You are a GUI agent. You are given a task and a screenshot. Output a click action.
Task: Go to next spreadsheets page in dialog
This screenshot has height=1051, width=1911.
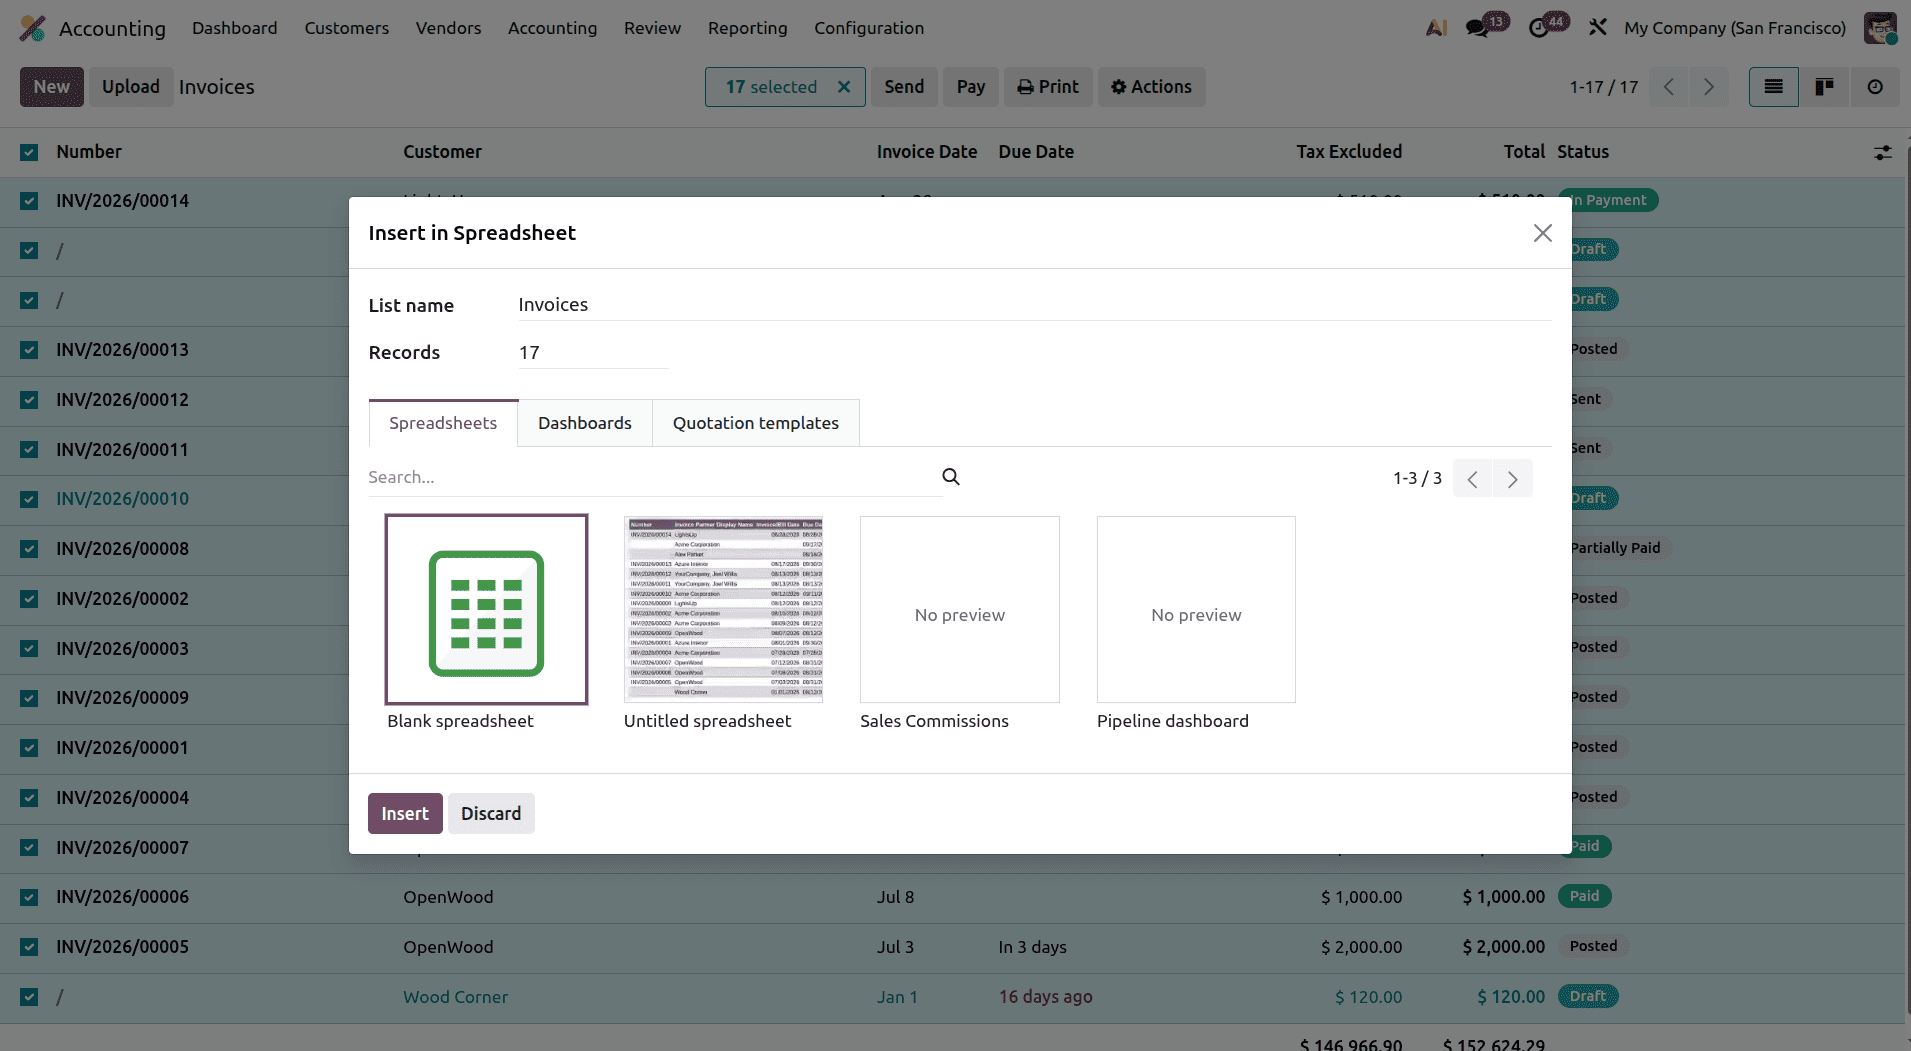(1513, 479)
